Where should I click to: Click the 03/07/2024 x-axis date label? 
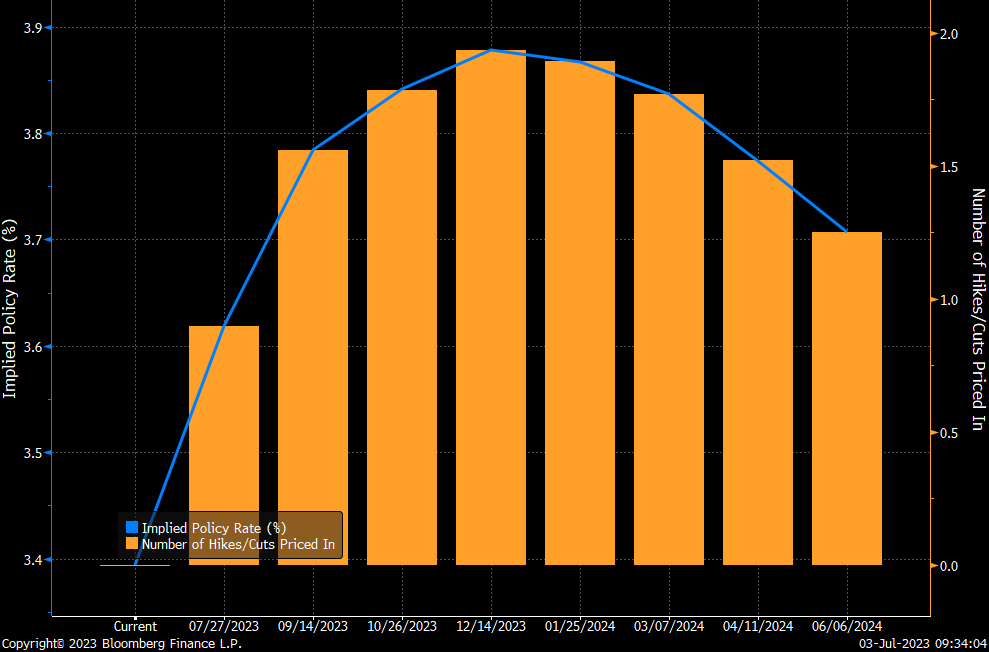pyautogui.click(x=669, y=627)
